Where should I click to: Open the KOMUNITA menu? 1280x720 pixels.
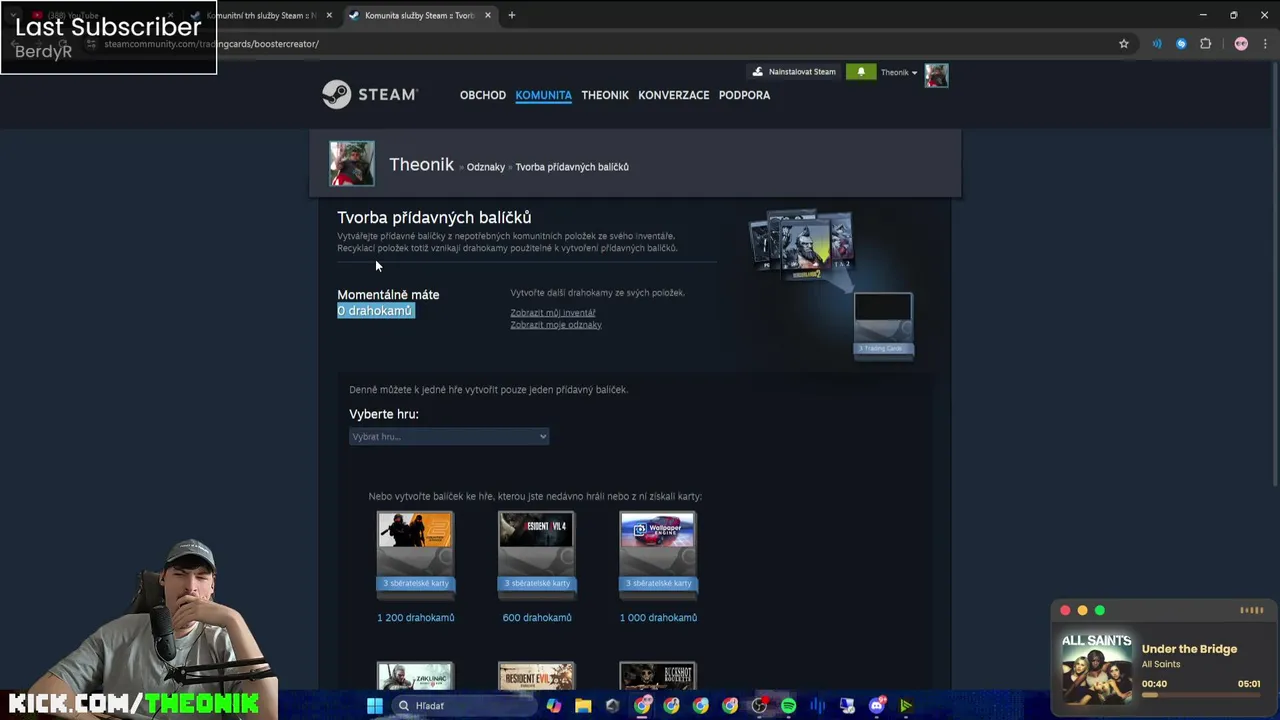(544, 95)
